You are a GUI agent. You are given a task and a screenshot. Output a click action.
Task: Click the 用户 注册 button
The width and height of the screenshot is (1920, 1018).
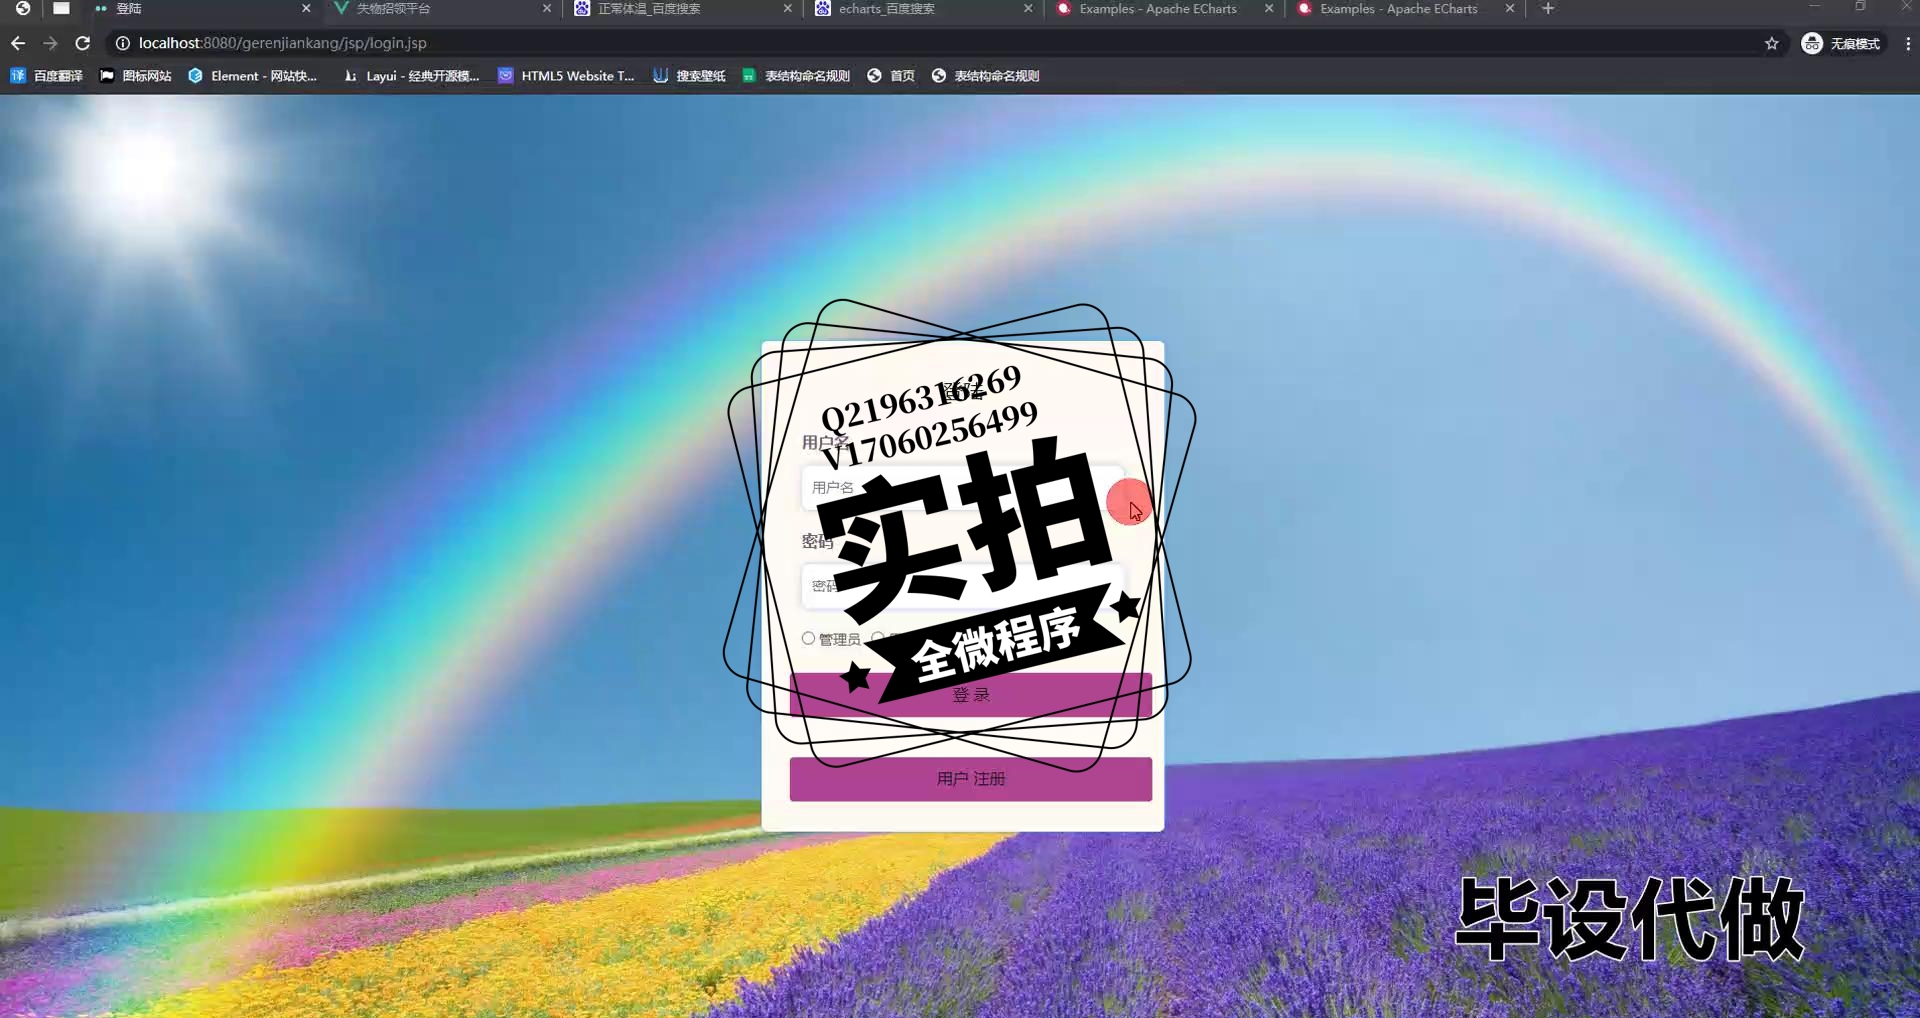point(970,779)
